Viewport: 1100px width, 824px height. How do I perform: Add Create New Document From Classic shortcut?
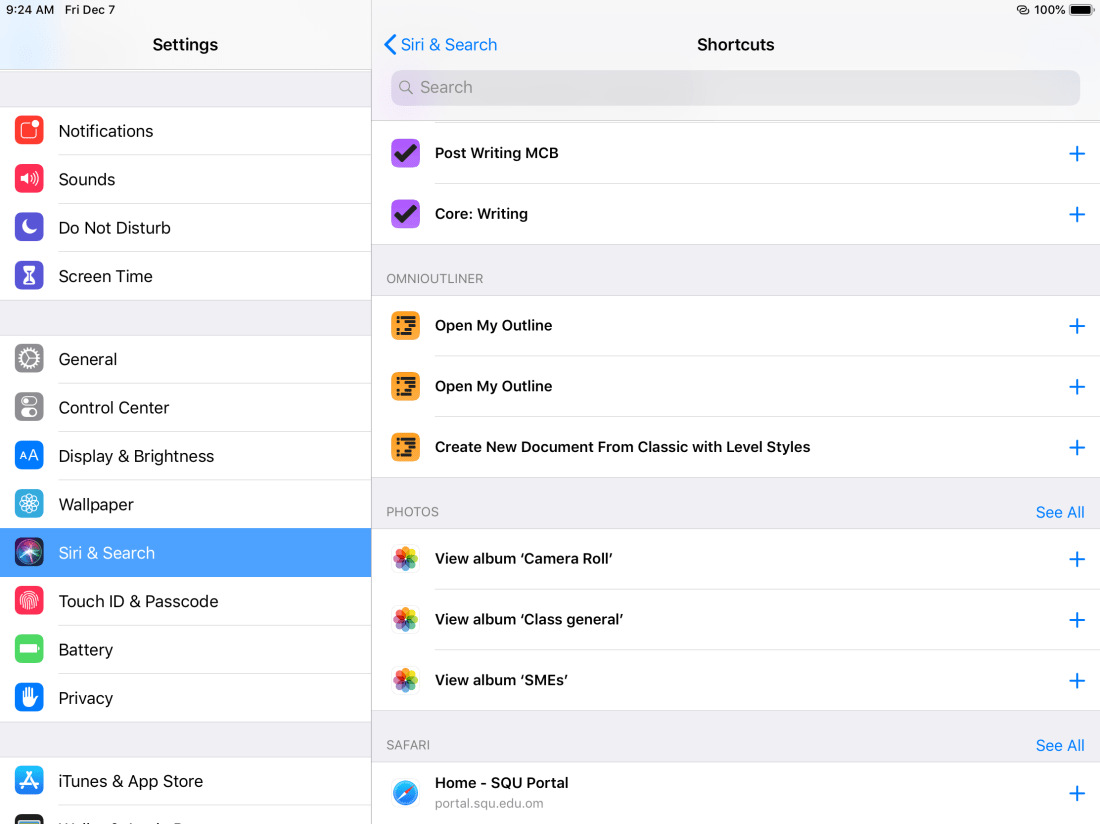tap(1076, 447)
